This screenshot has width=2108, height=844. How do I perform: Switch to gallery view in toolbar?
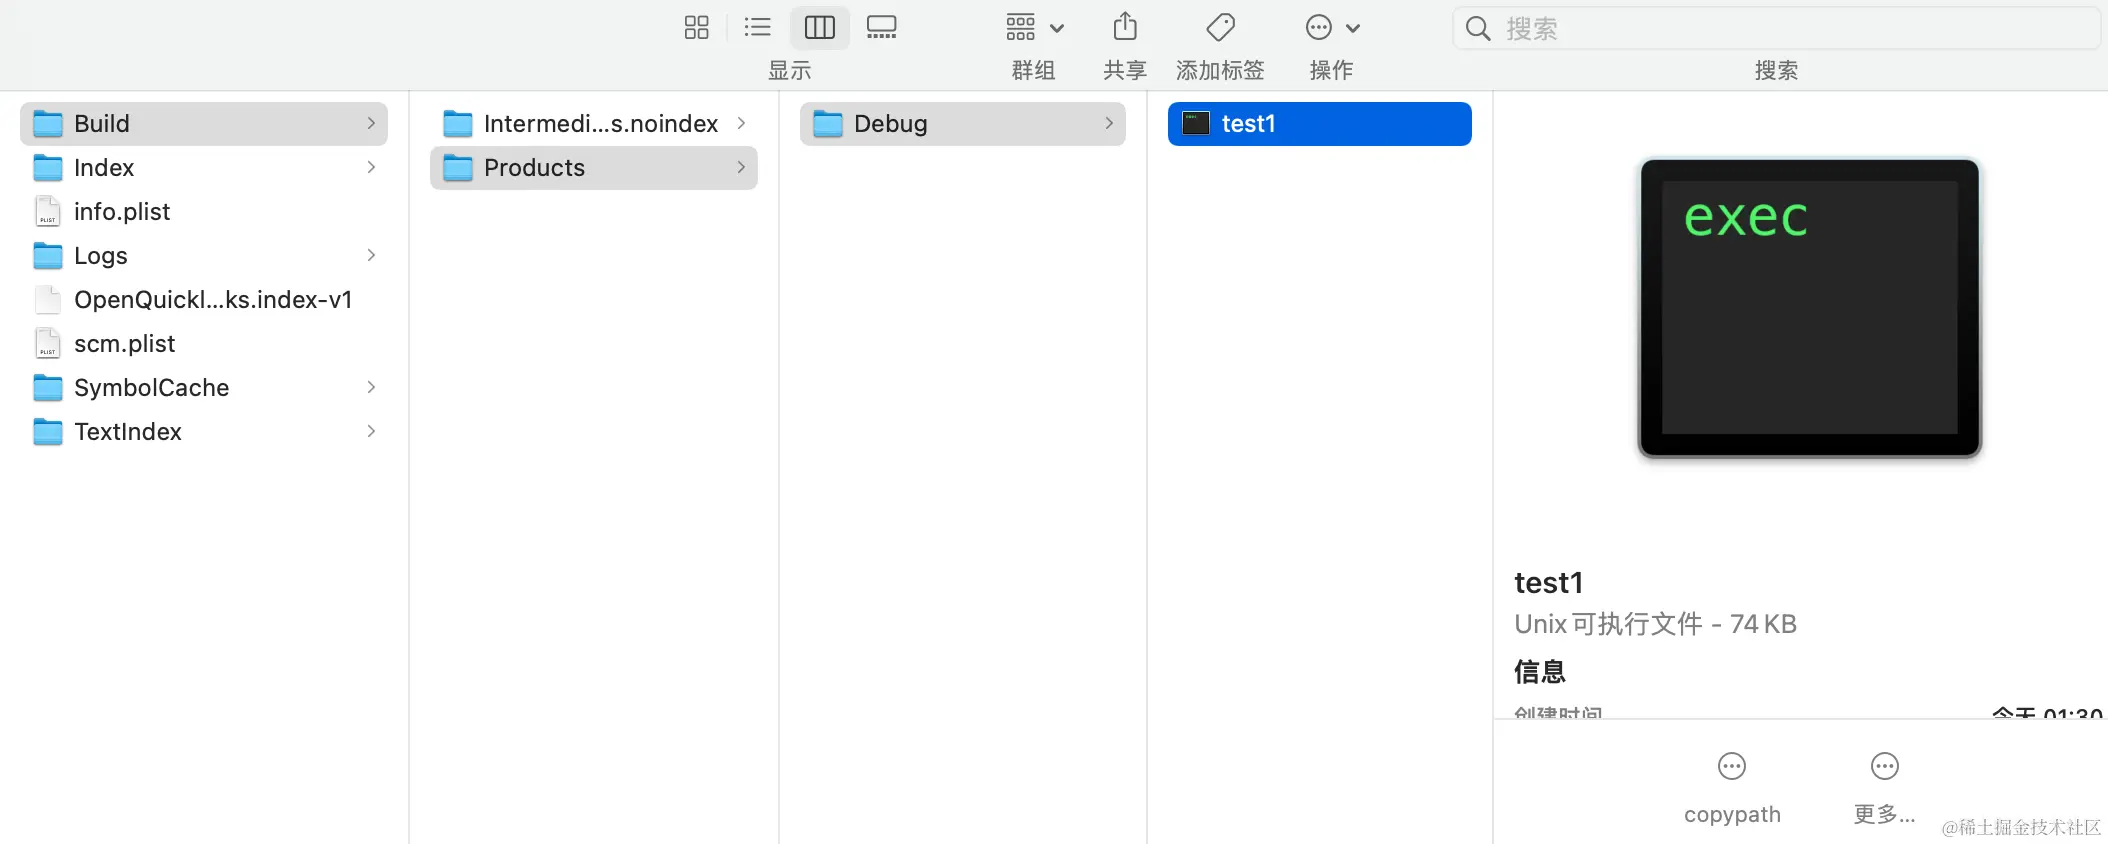pos(881,27)
